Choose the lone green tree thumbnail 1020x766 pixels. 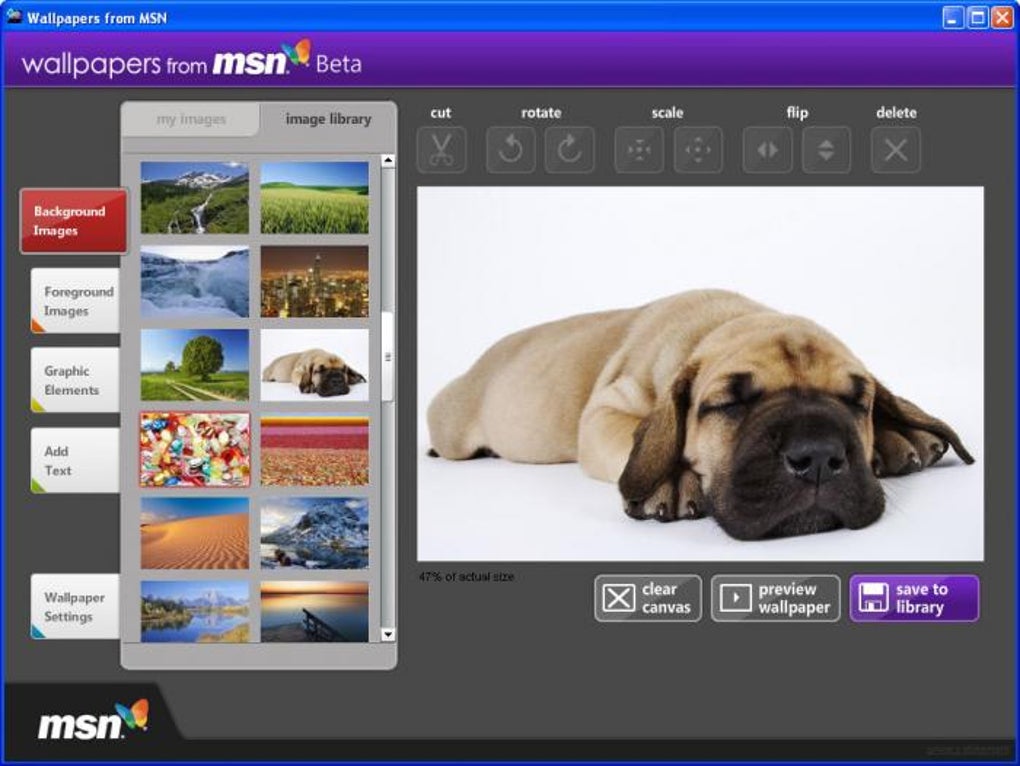(195, 365)
